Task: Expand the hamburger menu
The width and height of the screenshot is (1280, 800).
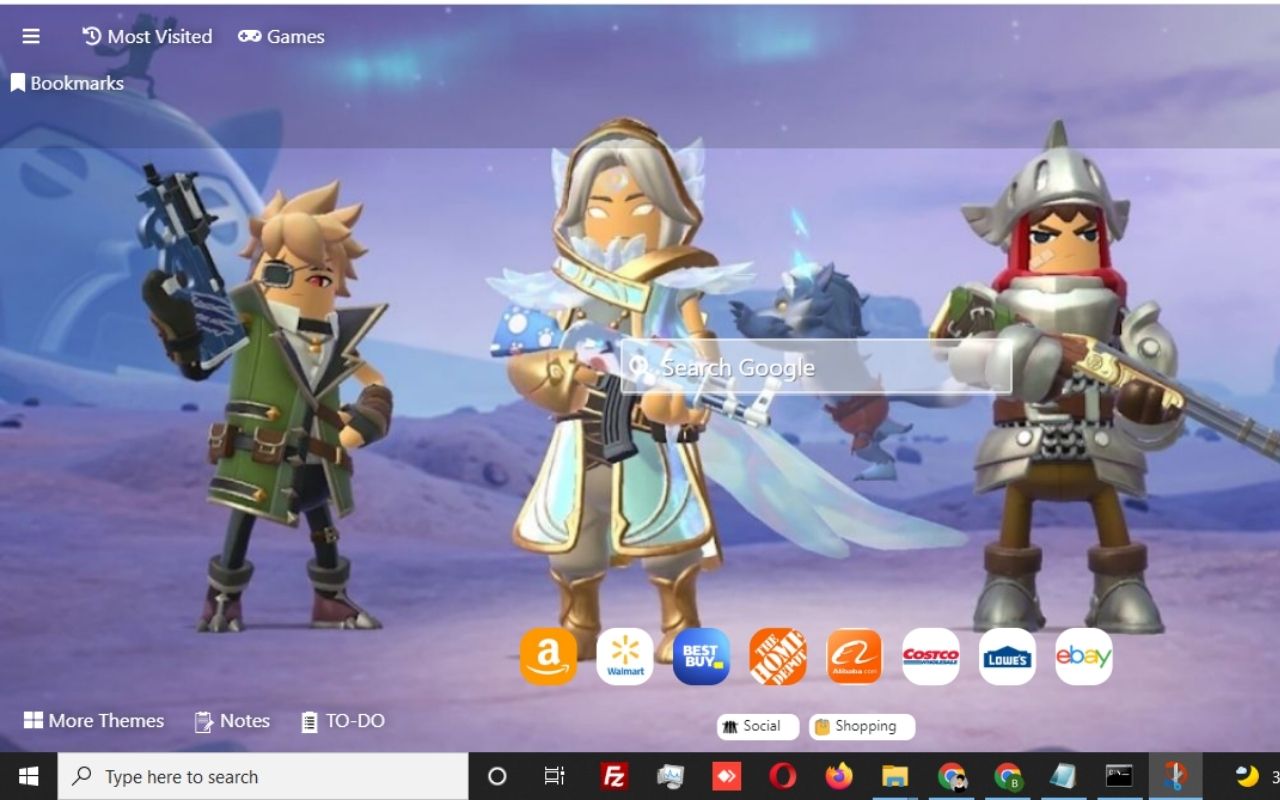Action: pos(31,36)
